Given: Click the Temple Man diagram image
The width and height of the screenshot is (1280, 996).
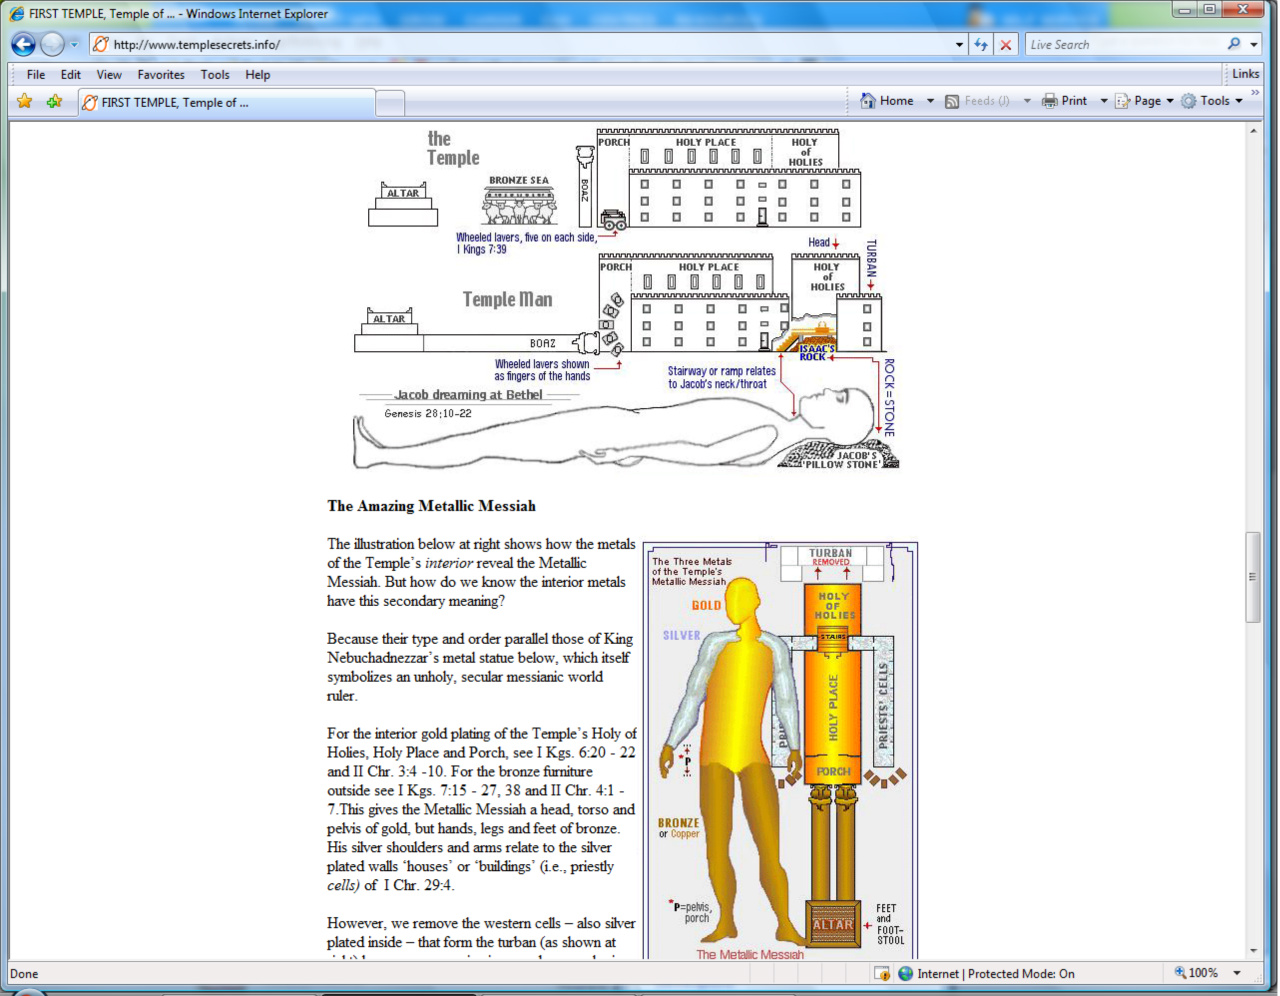Looking at the screenshot, I should [x=626, y=298].
